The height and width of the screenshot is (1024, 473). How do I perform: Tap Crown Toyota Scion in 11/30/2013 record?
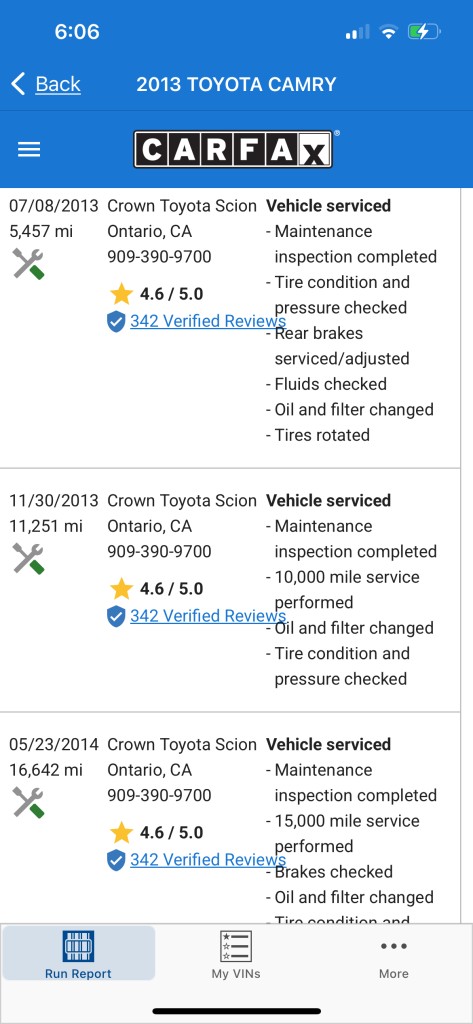click(182, 500)
